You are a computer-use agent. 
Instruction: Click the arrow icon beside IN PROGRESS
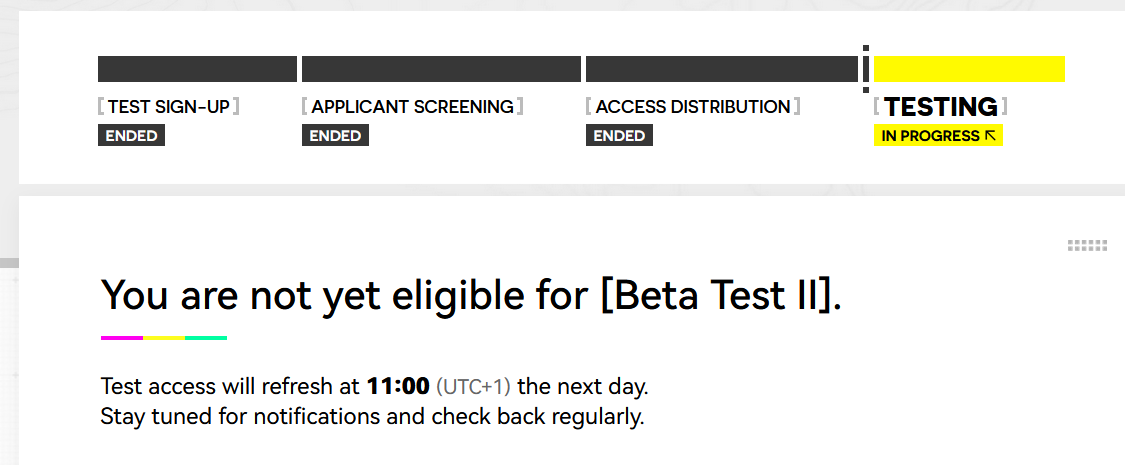tap(990, 136)
